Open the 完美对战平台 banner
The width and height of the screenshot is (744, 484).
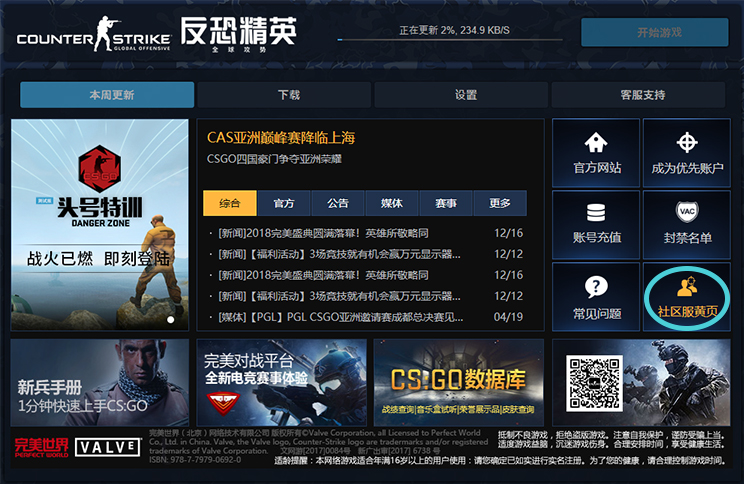[x=281, y=382]
